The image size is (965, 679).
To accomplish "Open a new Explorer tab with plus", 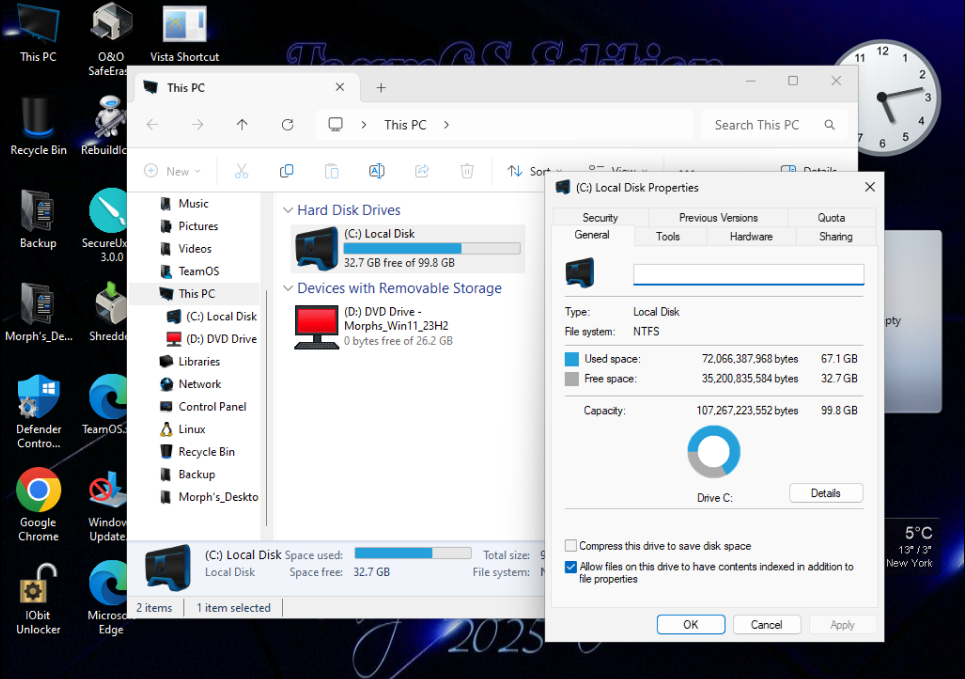I will [x=381, y=88].
